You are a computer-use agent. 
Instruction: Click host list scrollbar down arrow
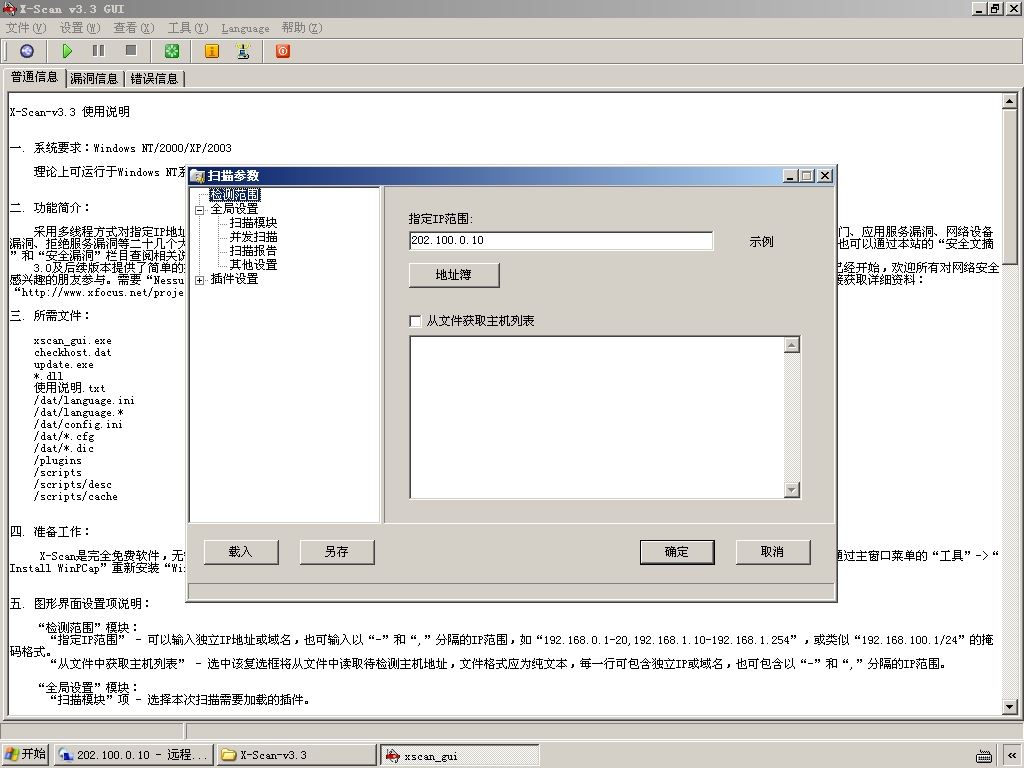(792, 489)
